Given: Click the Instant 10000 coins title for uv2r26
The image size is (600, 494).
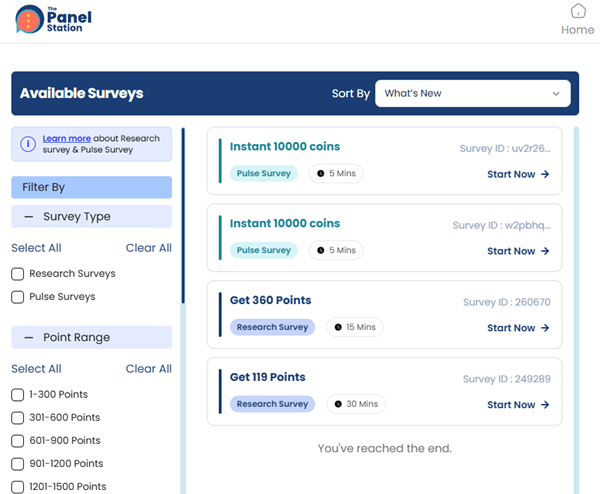Looking at the screenshot, I should [x=285, y=147].
